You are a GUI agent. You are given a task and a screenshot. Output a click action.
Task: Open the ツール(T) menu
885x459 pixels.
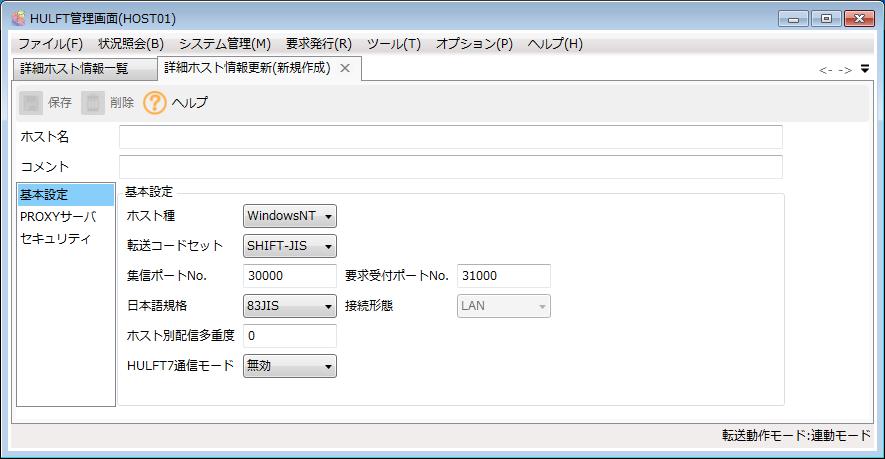point(394,44)
